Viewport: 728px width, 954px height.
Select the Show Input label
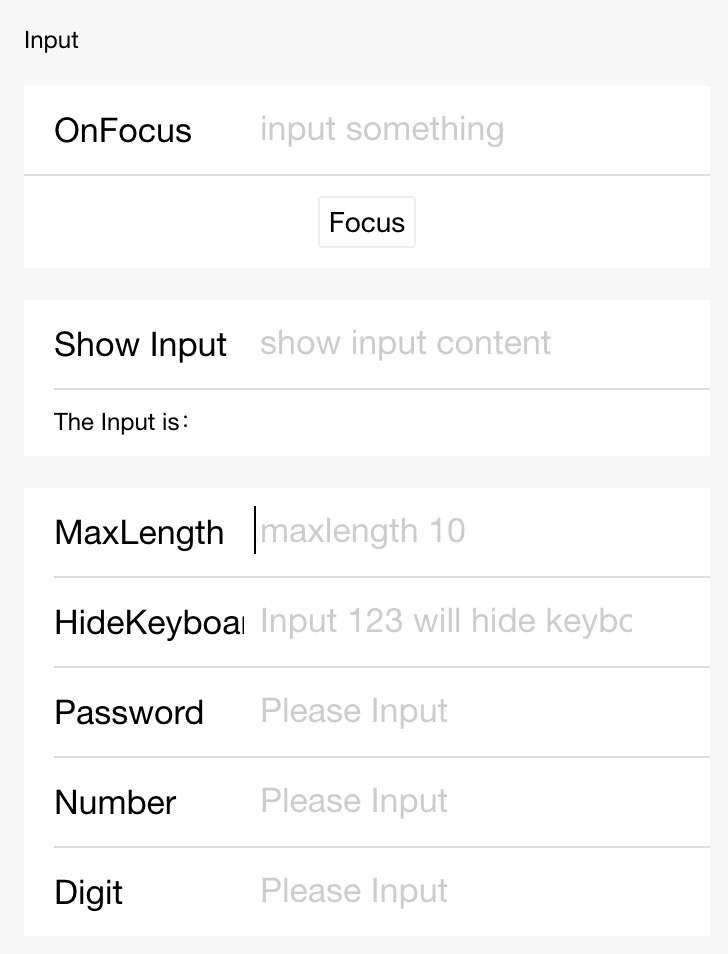(x=140, y=344)
